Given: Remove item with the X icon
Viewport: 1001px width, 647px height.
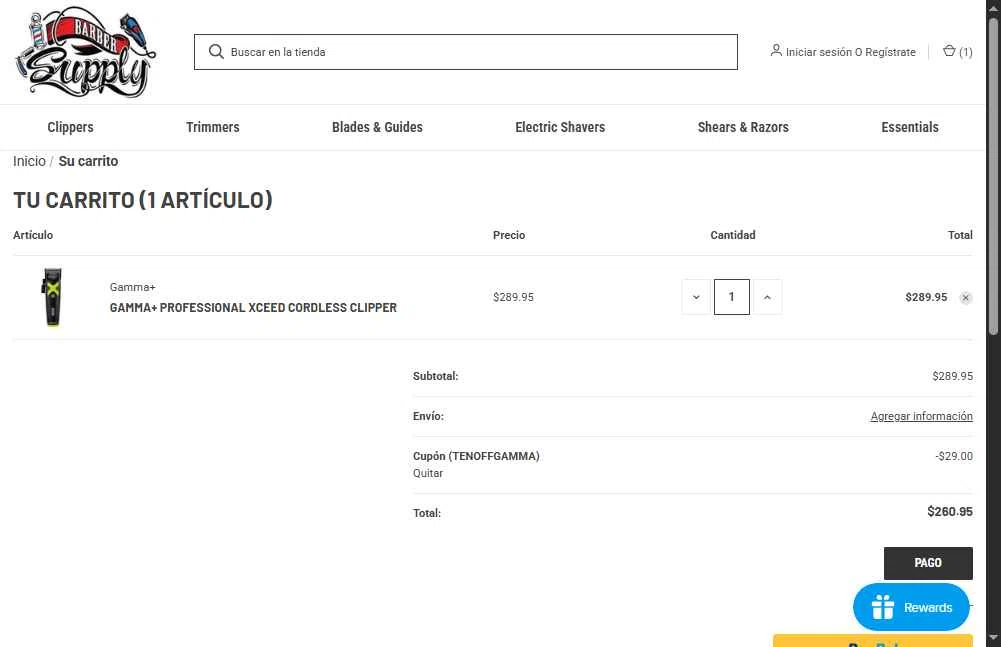Looking at the screenshot, I should click(x=965, y=298).
